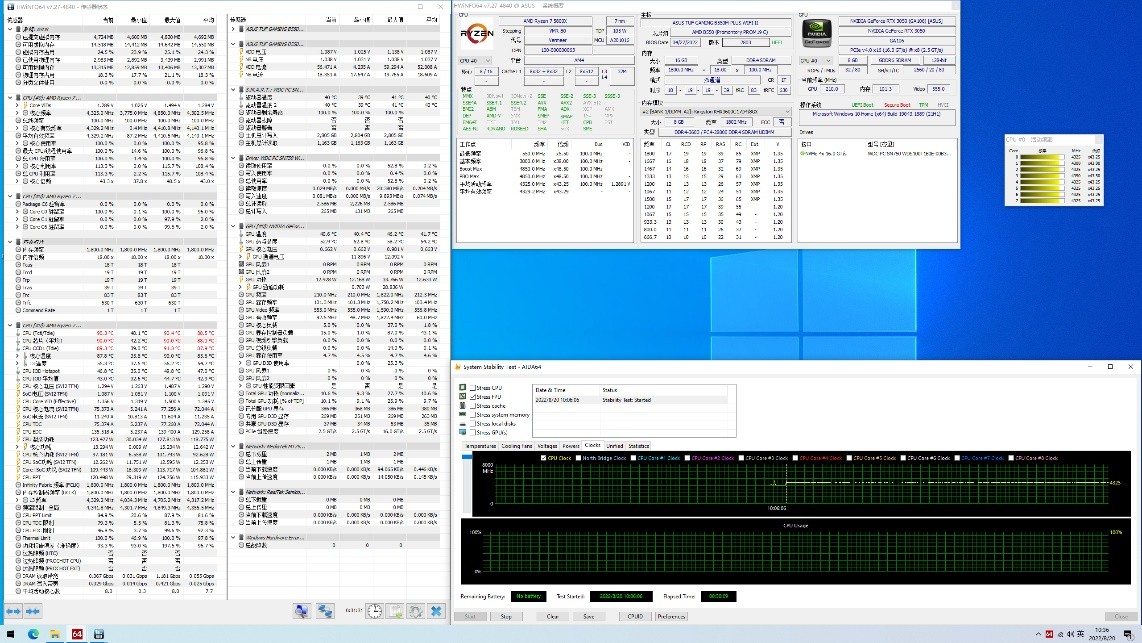Click the logging report icon in HWiNFO toolbar

click(394, 612)
